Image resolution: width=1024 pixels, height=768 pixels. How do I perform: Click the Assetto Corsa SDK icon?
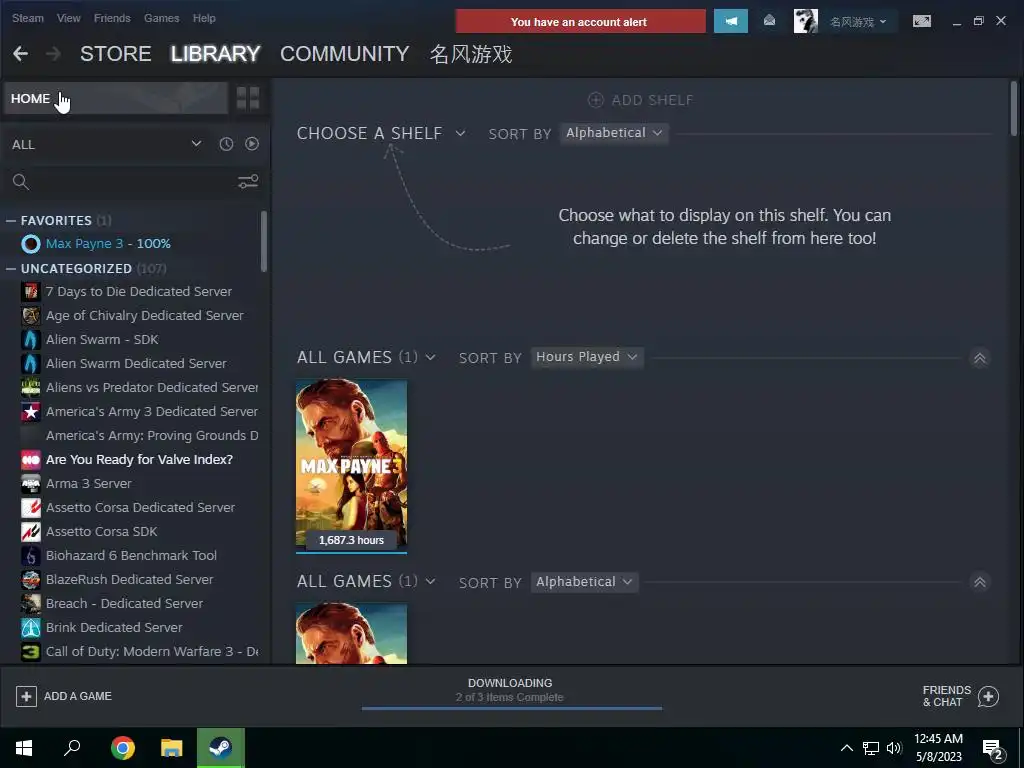click(31, 532)
